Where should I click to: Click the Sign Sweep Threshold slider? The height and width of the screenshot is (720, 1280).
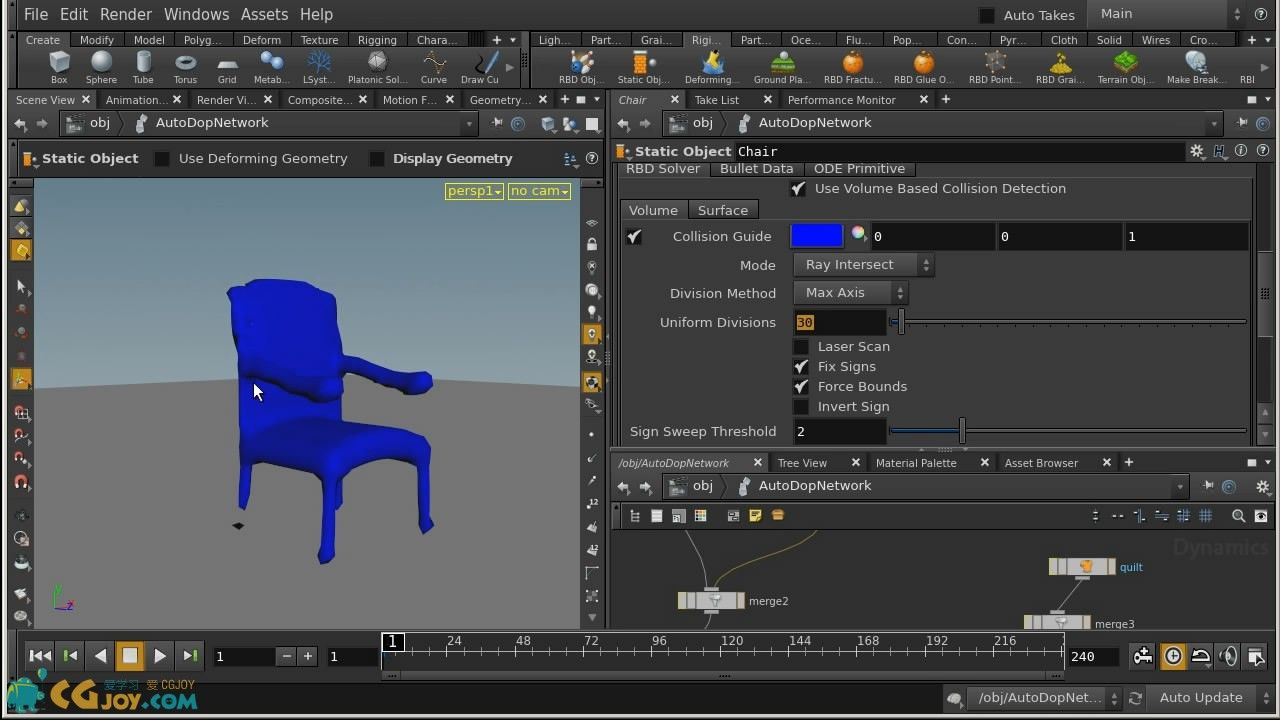point(1068,431)
